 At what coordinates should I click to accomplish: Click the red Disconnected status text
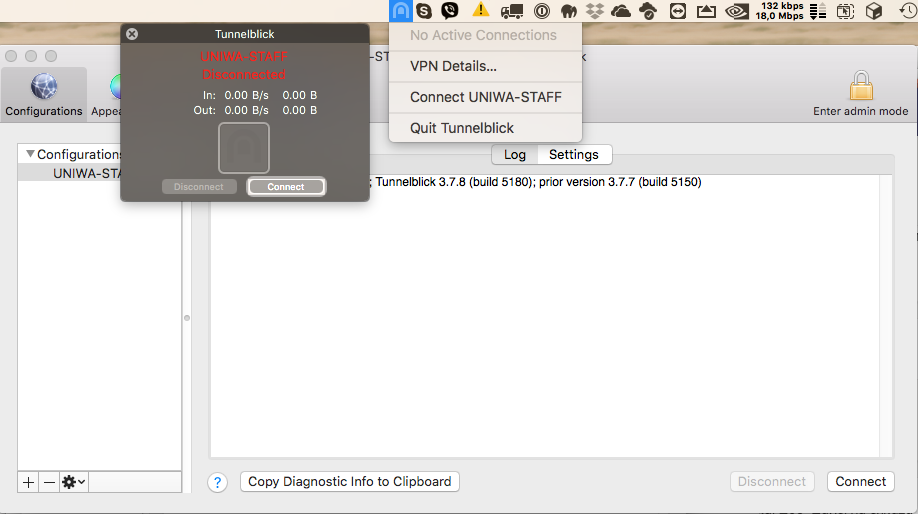[244, 75]
